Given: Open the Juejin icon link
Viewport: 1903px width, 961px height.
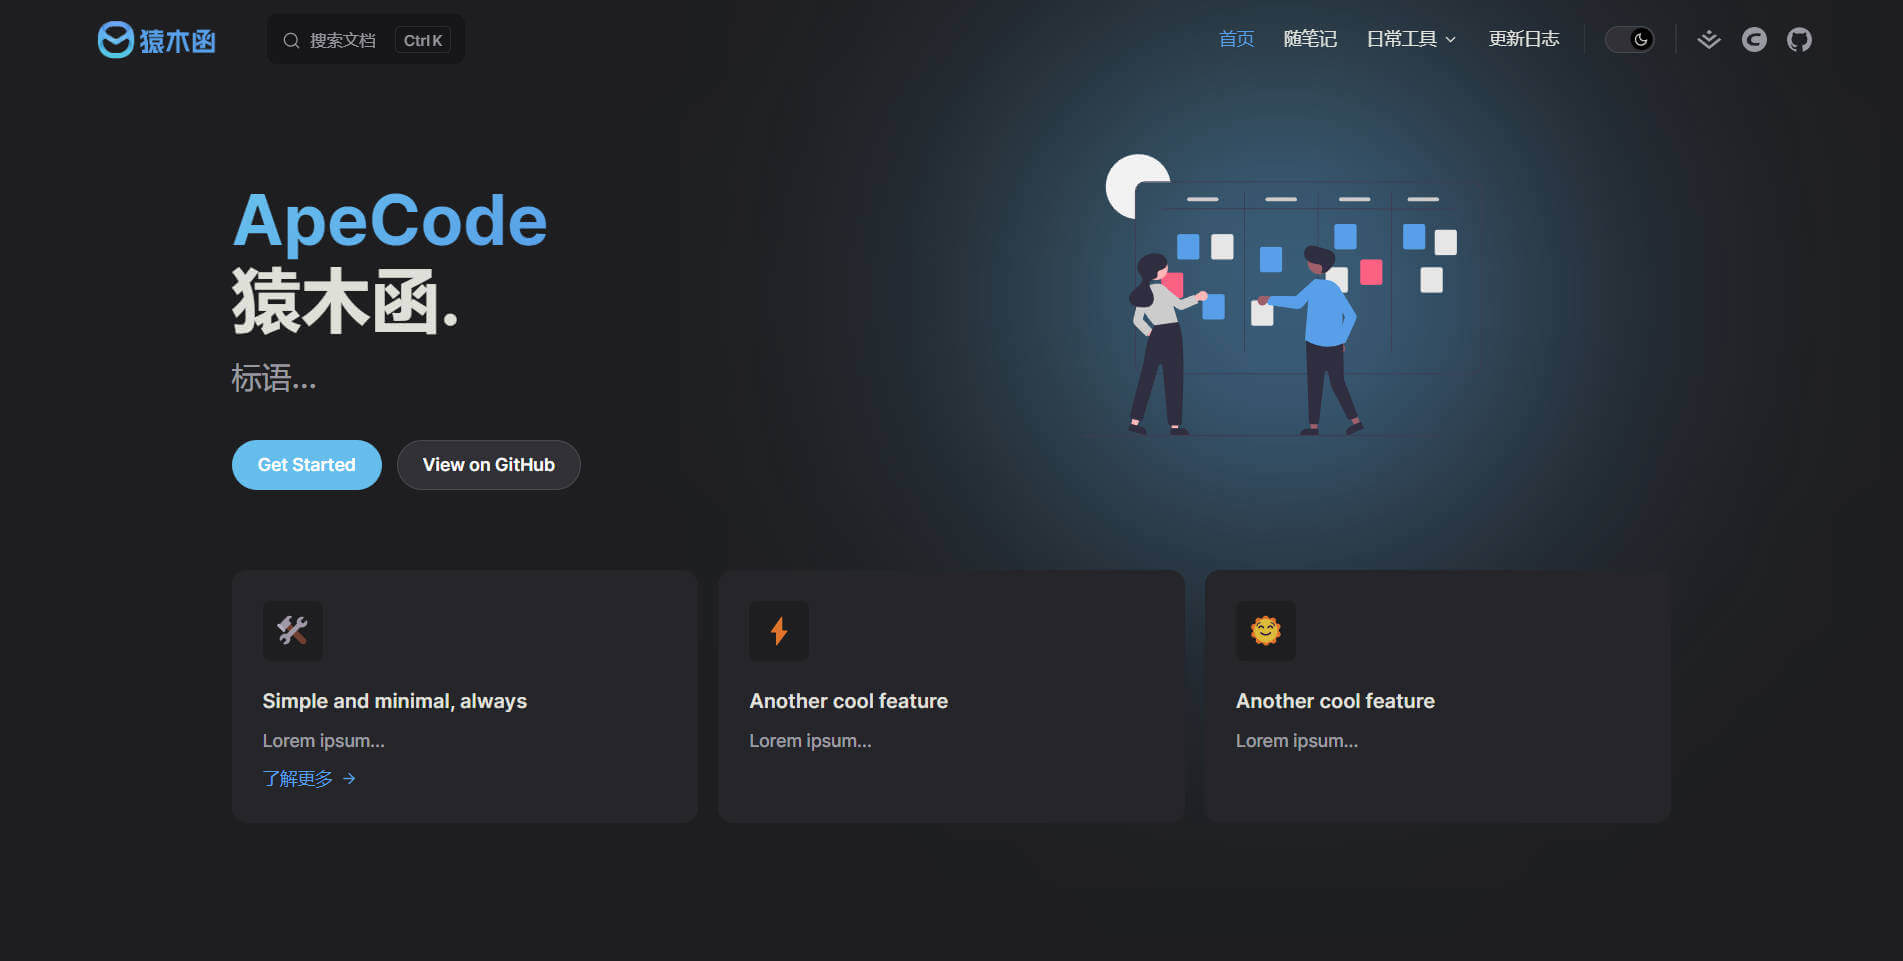Looking at the screenshot, I should coord(1709,39).
